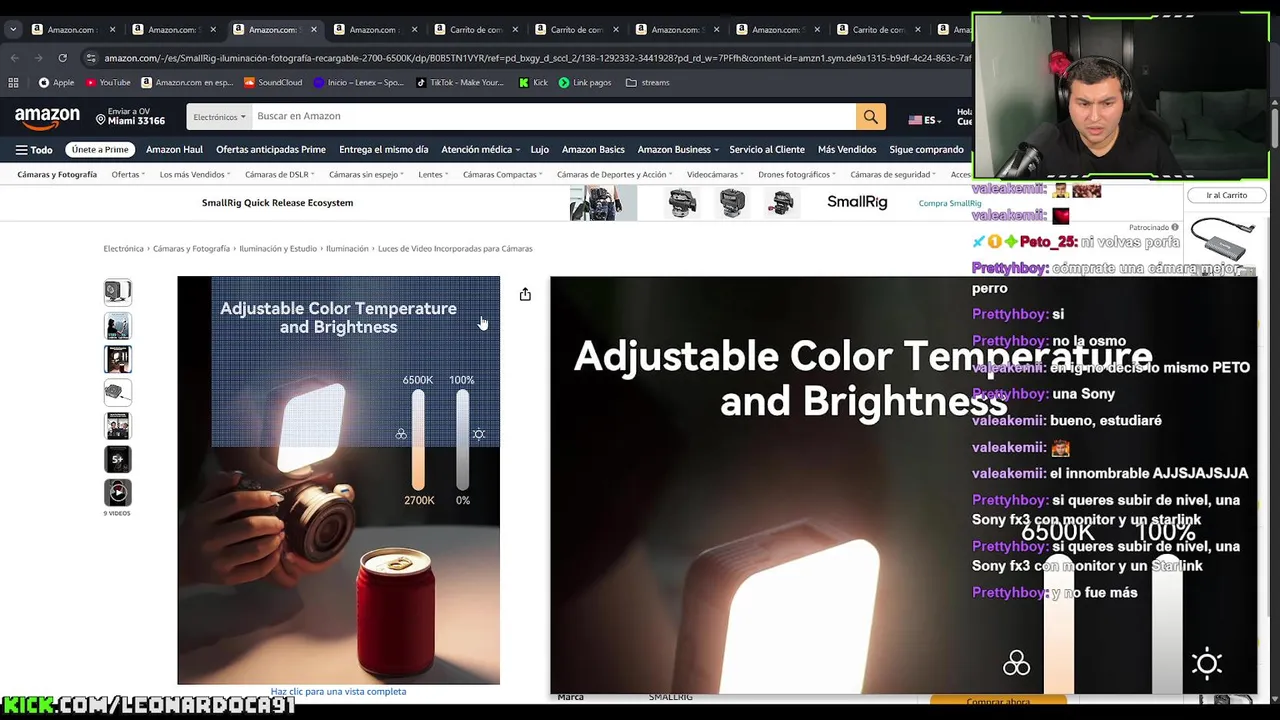The height and width of the screenshot is (720, 1280).
Task: Click the Compra SmallRig link
Action: point(950,203)
